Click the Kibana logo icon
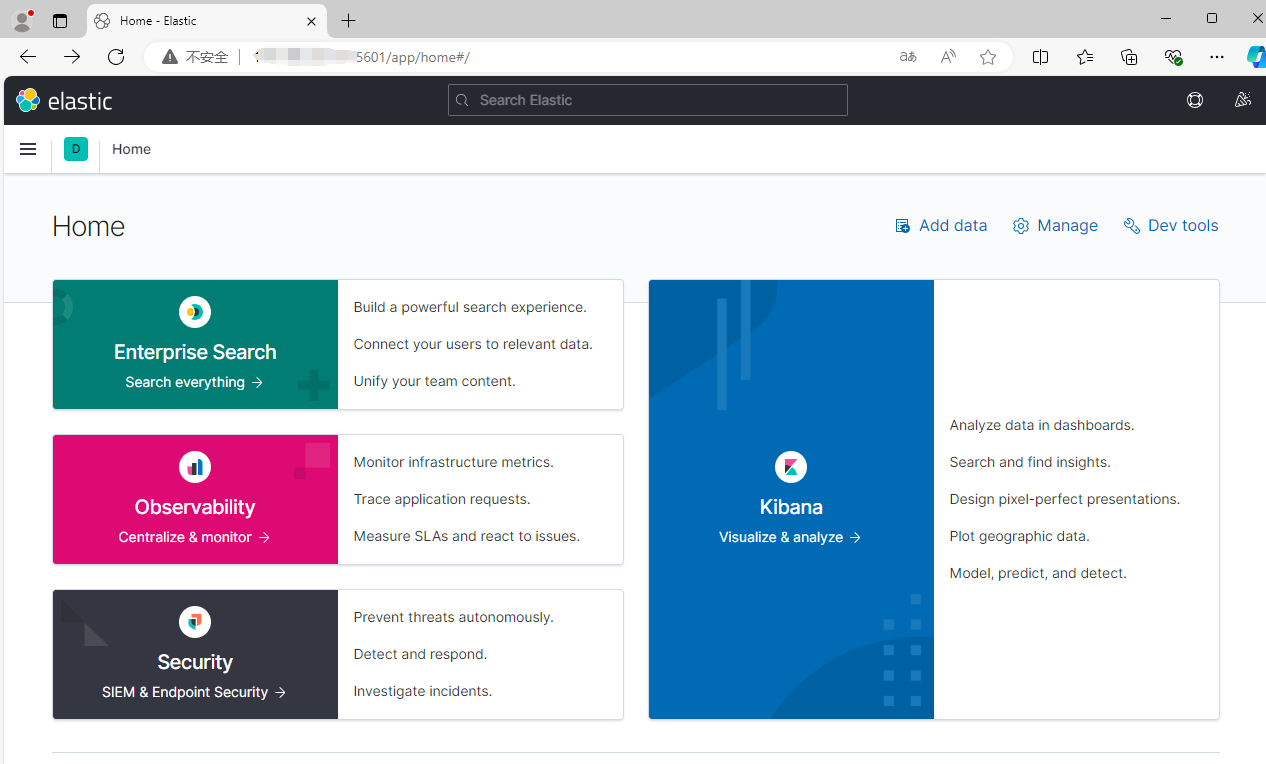1266x764 pixels. [x=791, y=467]
